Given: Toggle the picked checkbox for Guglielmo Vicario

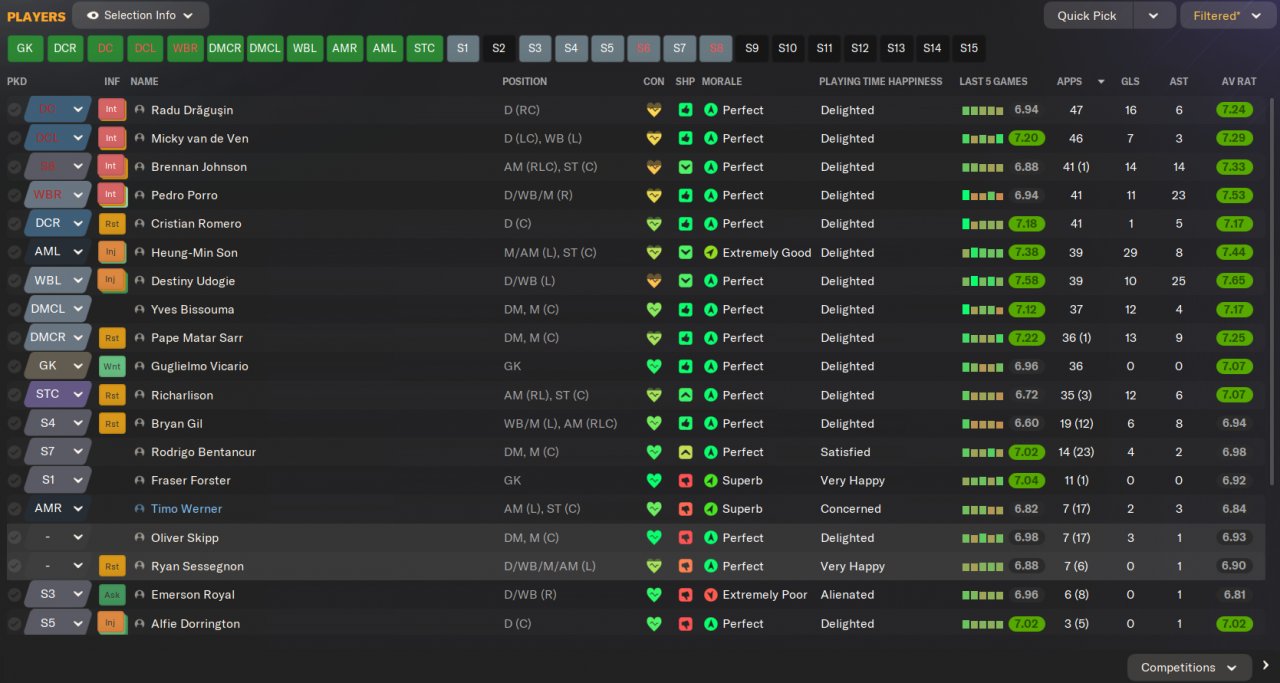Looking at the screenshot, I should [14, 366].
